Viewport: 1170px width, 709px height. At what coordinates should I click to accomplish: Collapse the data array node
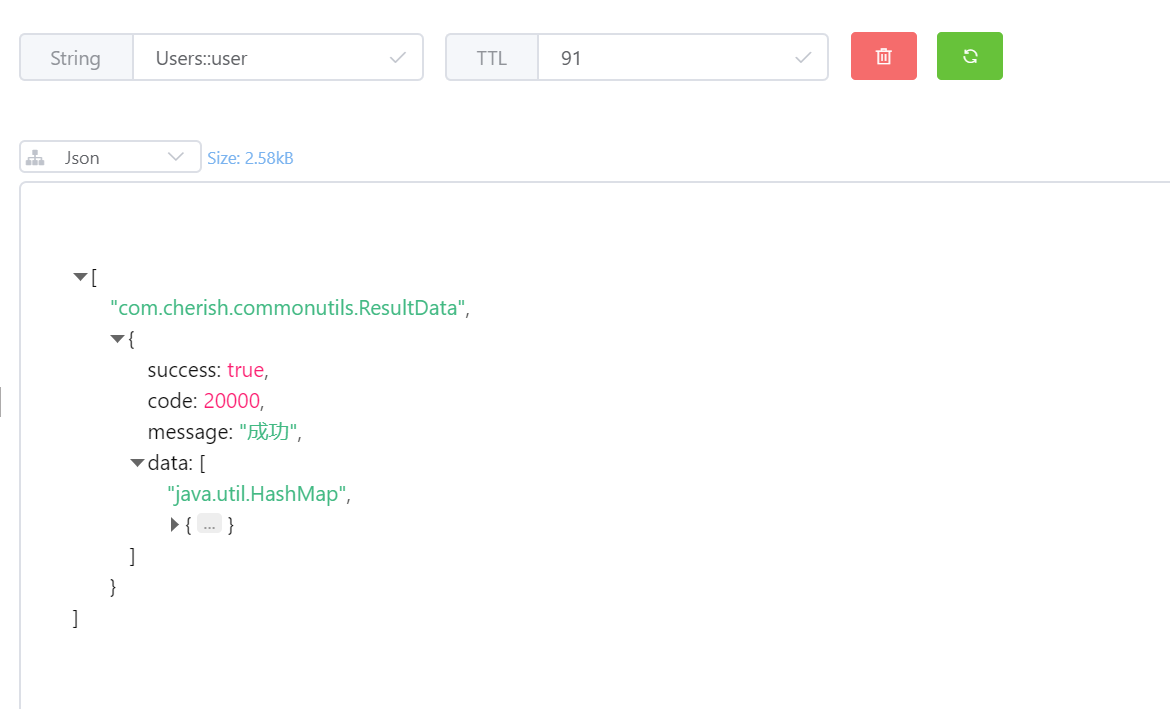pos(137,462)
